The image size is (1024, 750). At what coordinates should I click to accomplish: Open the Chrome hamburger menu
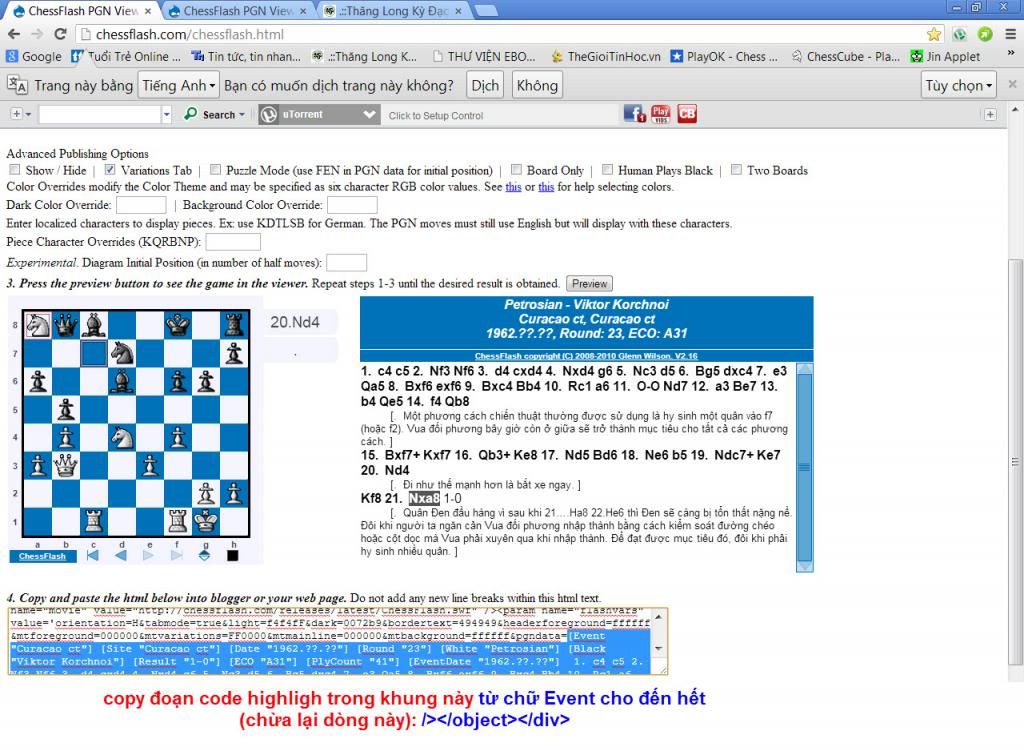[1010, 34]
